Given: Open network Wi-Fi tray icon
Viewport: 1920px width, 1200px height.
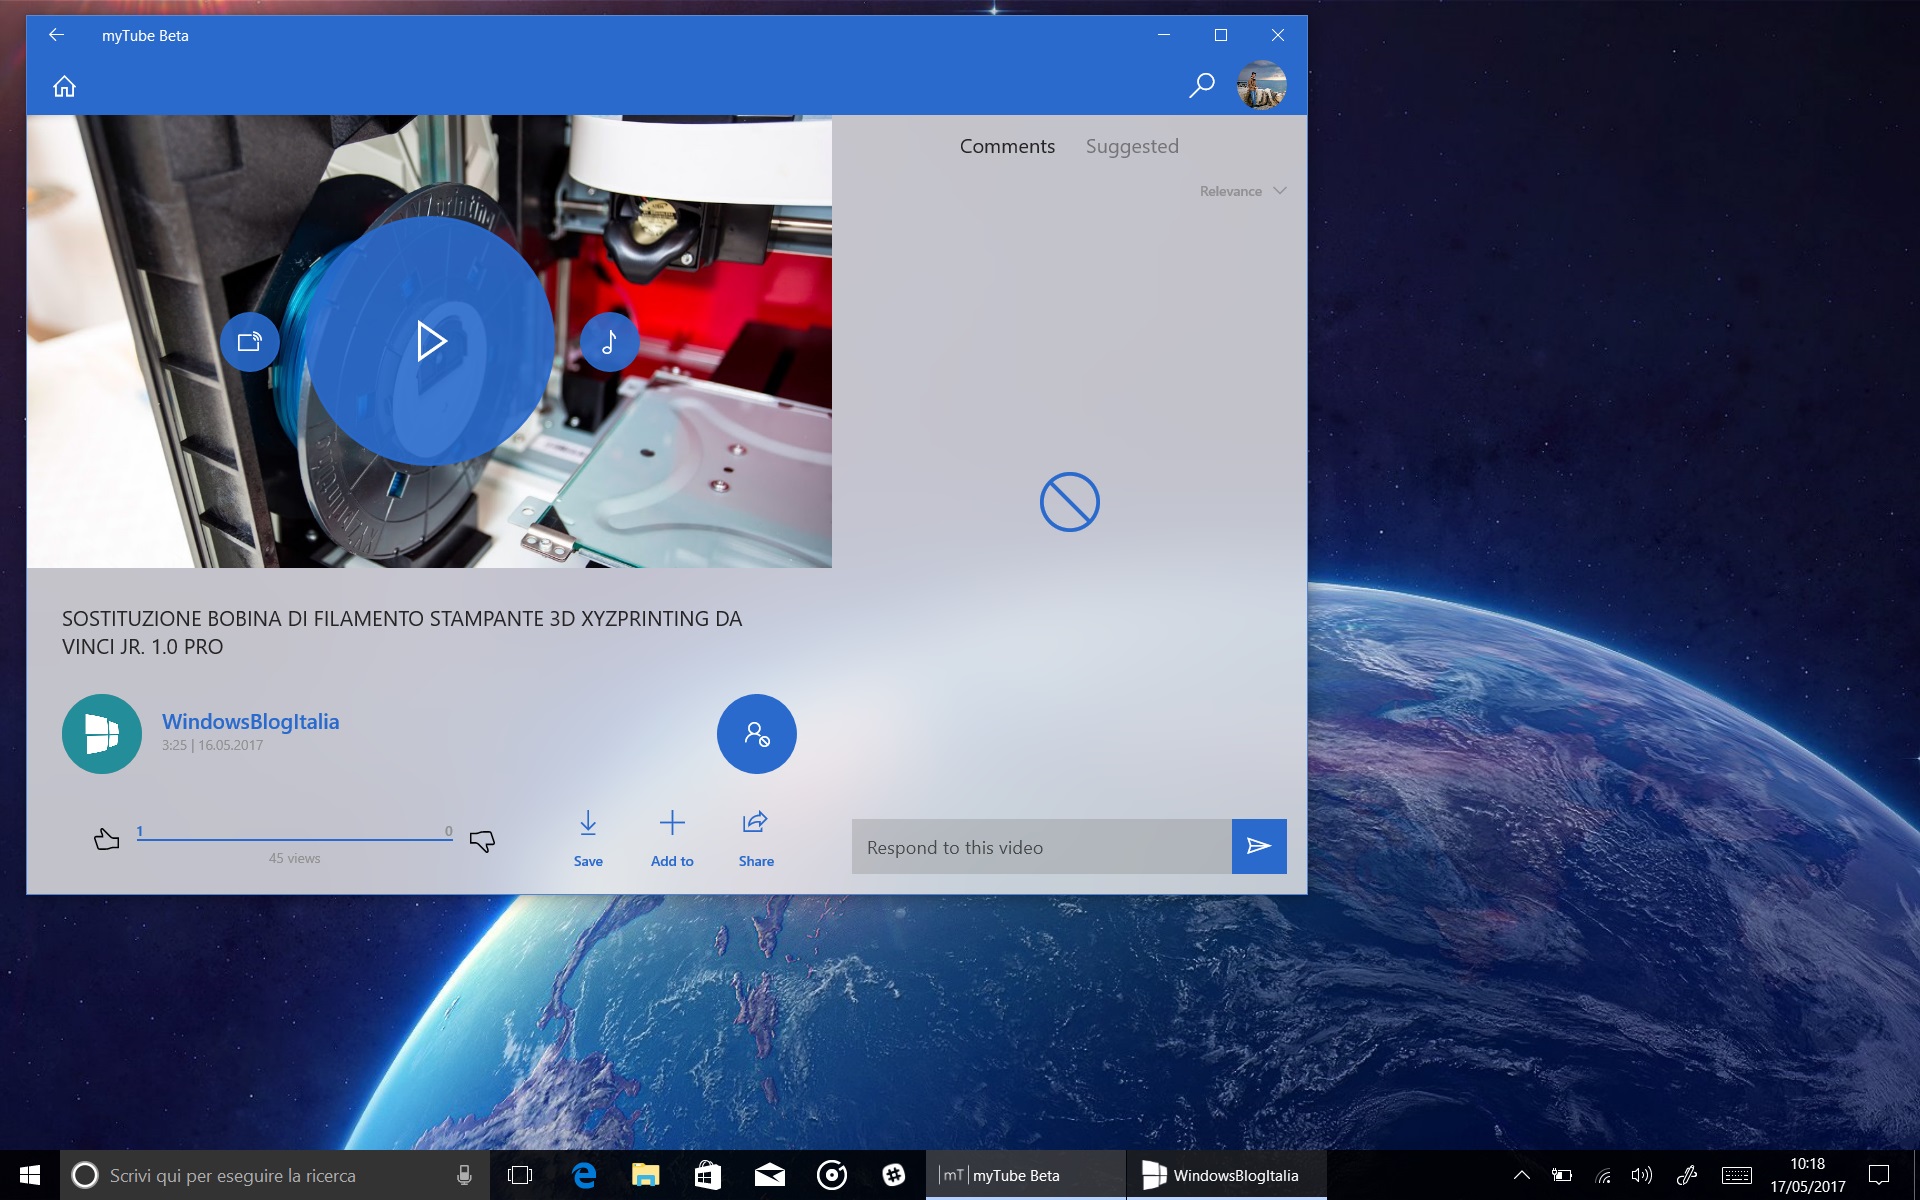Looking at the screenshot, I should [1603, 1175].
